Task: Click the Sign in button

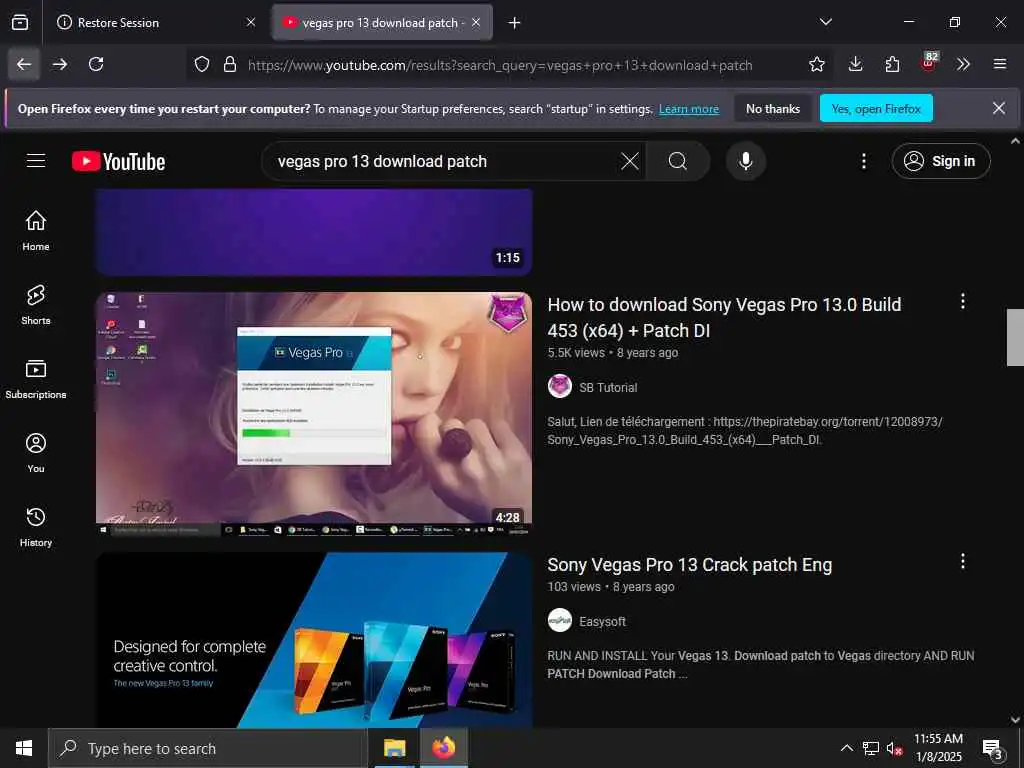Action: click(x=941, y=161)
